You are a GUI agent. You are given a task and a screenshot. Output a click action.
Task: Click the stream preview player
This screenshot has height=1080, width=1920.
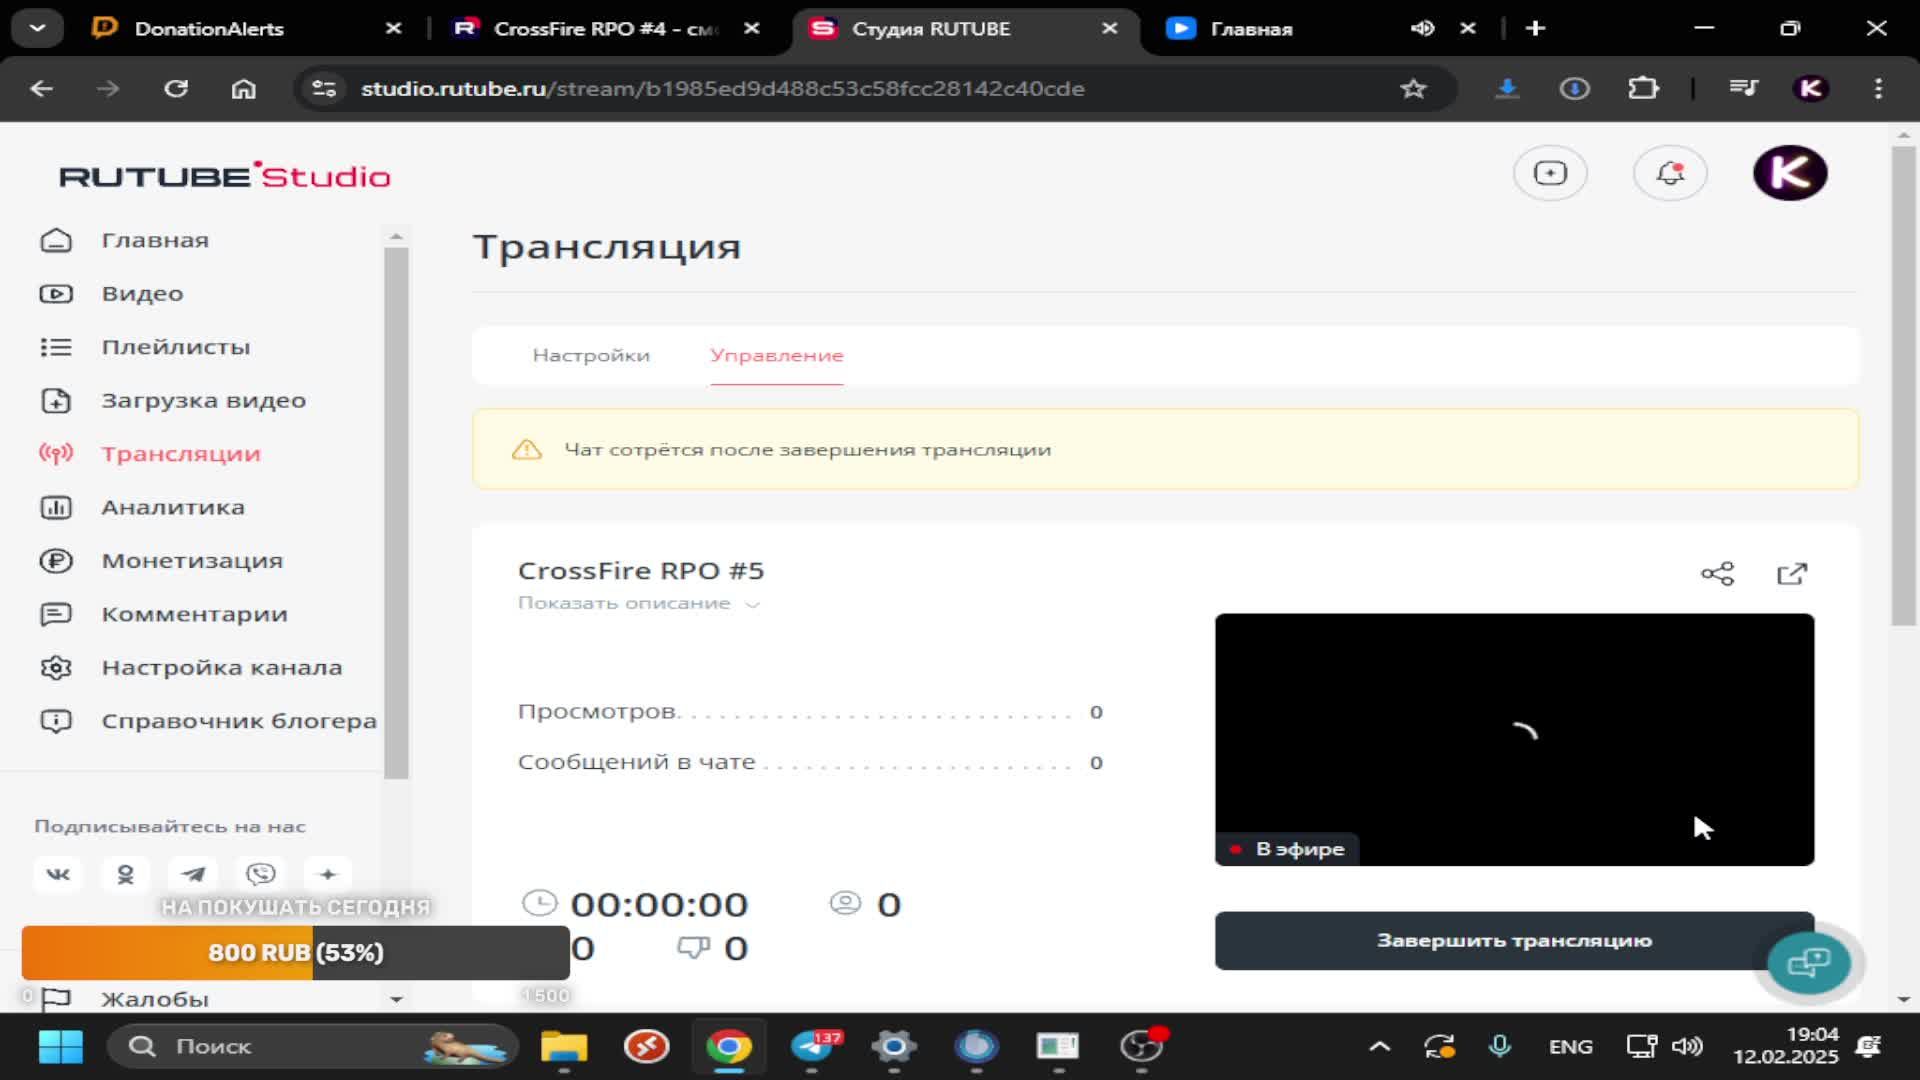point(1514,739)
